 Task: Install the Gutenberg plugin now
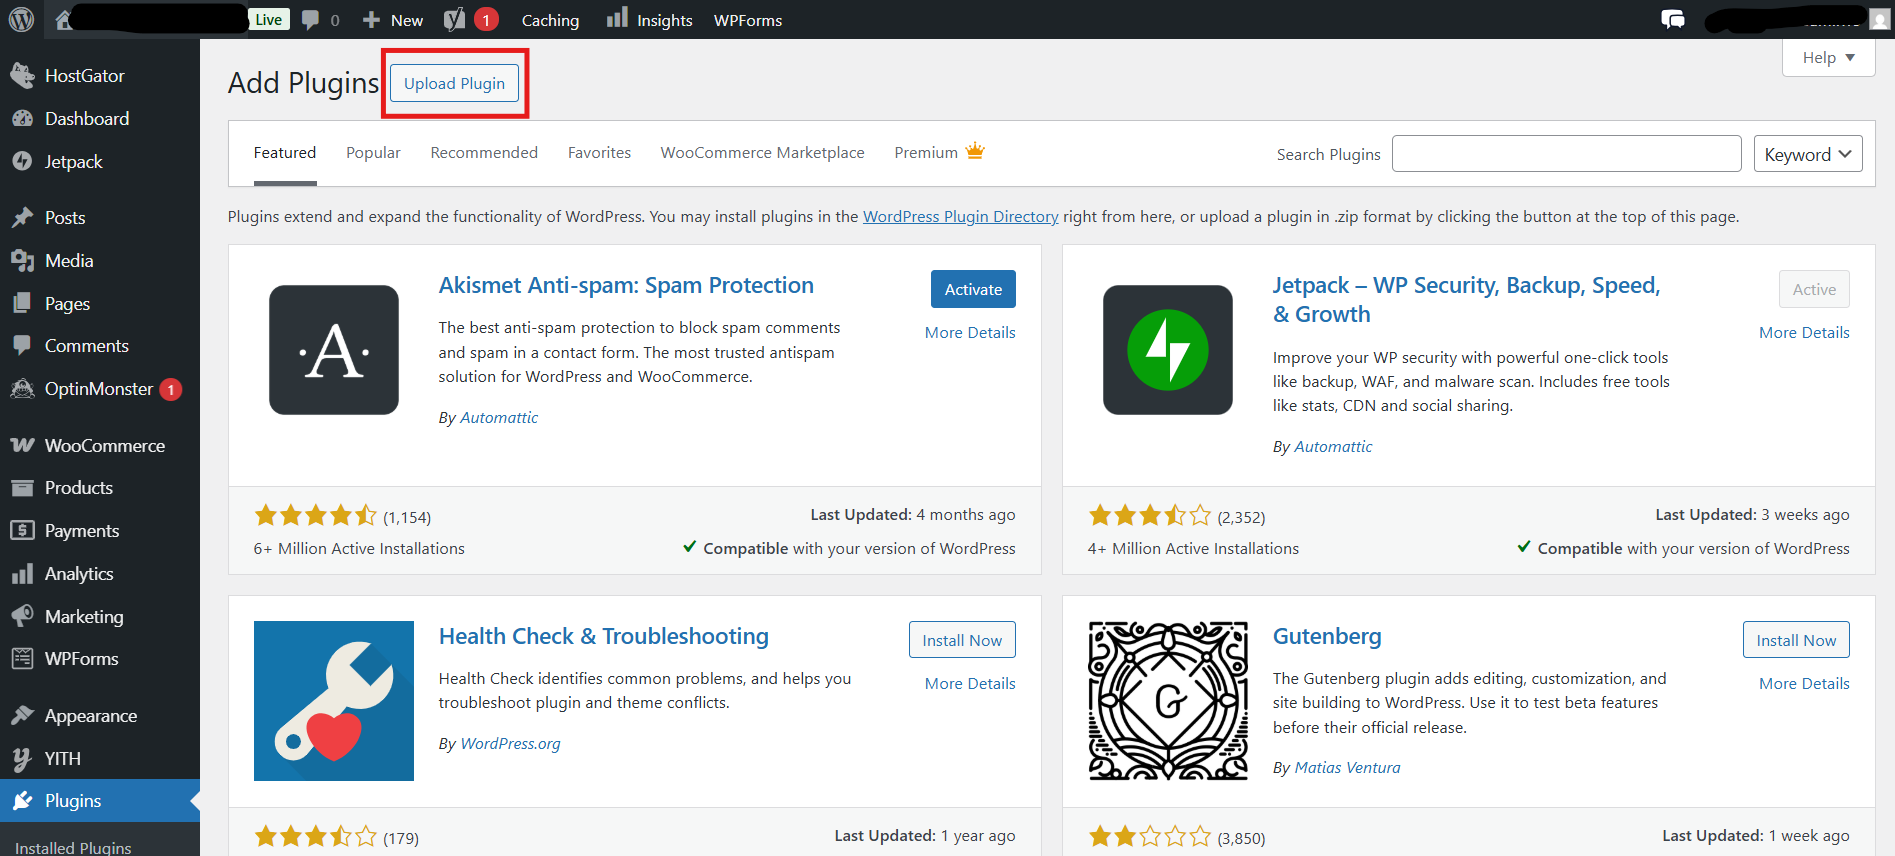pyautogui.click(x=1795, y=640)
